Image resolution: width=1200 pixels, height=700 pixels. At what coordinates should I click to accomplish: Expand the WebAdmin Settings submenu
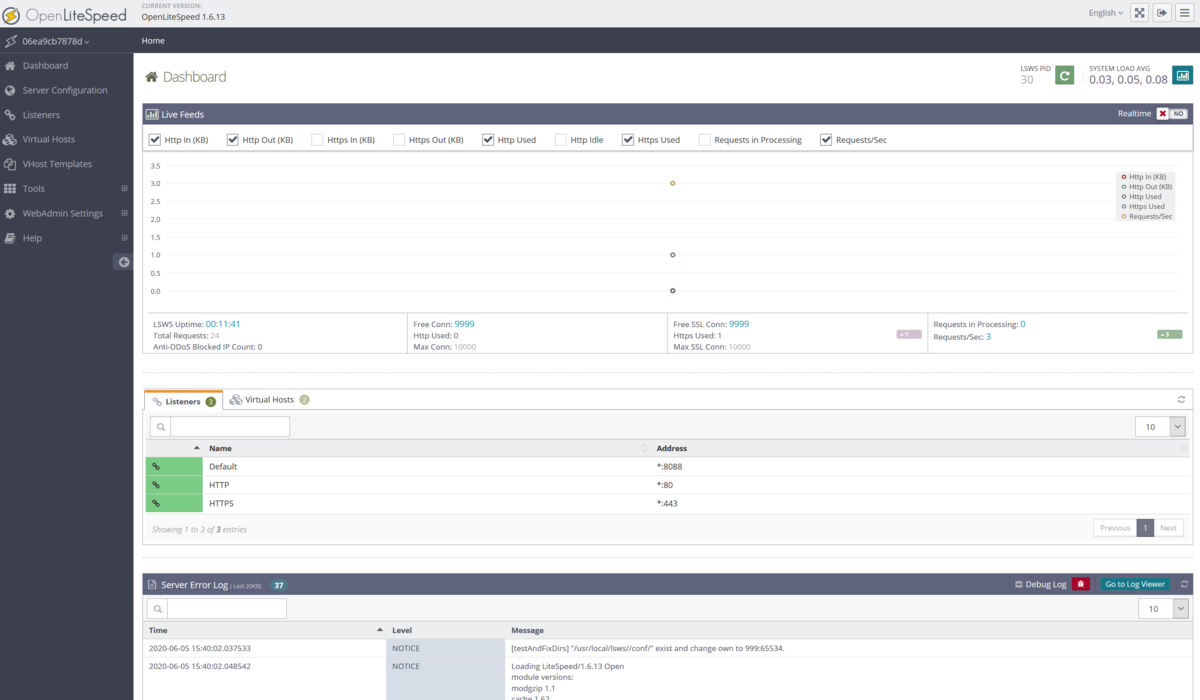(x=125, y=213)
